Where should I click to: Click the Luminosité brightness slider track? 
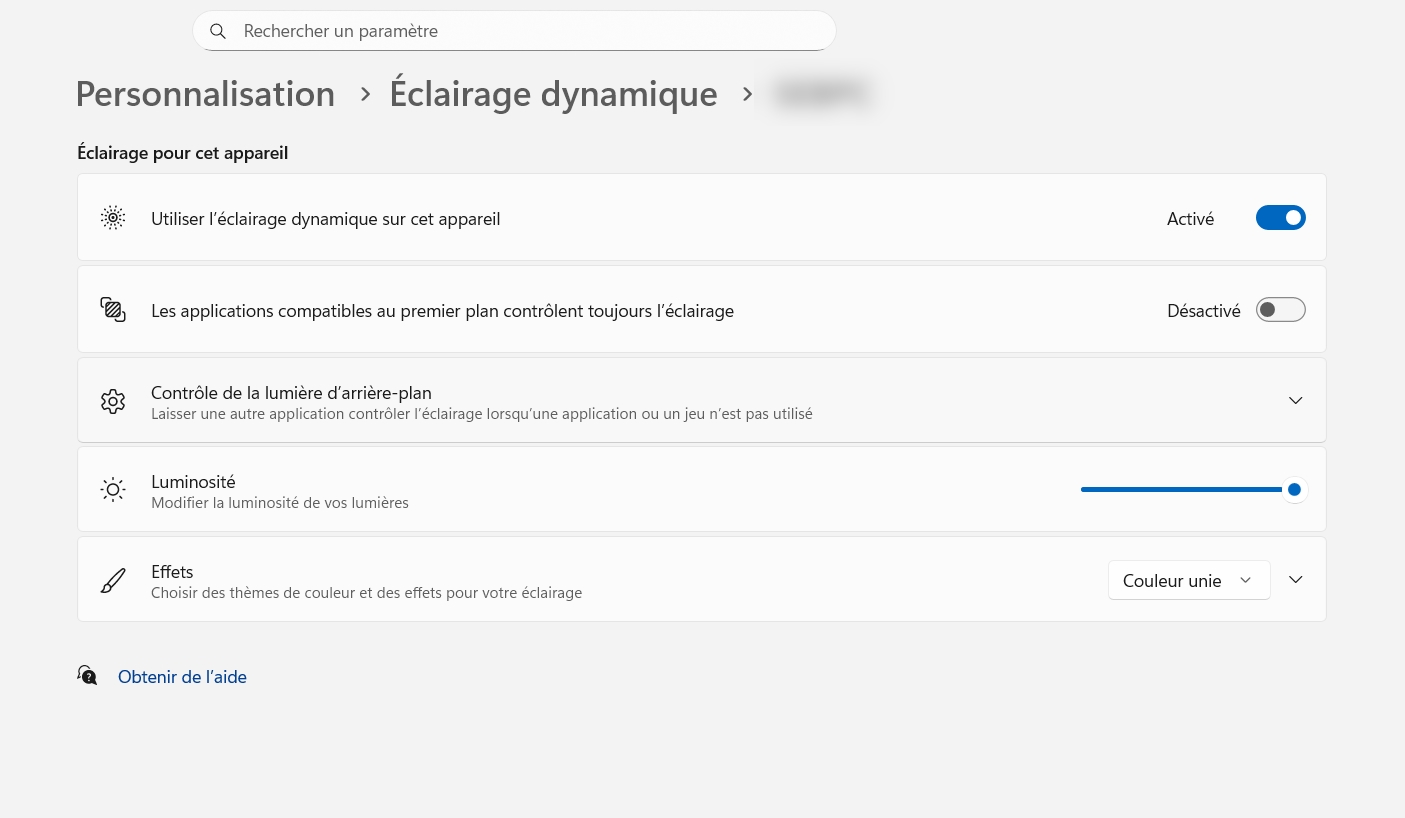point(1180,490)
